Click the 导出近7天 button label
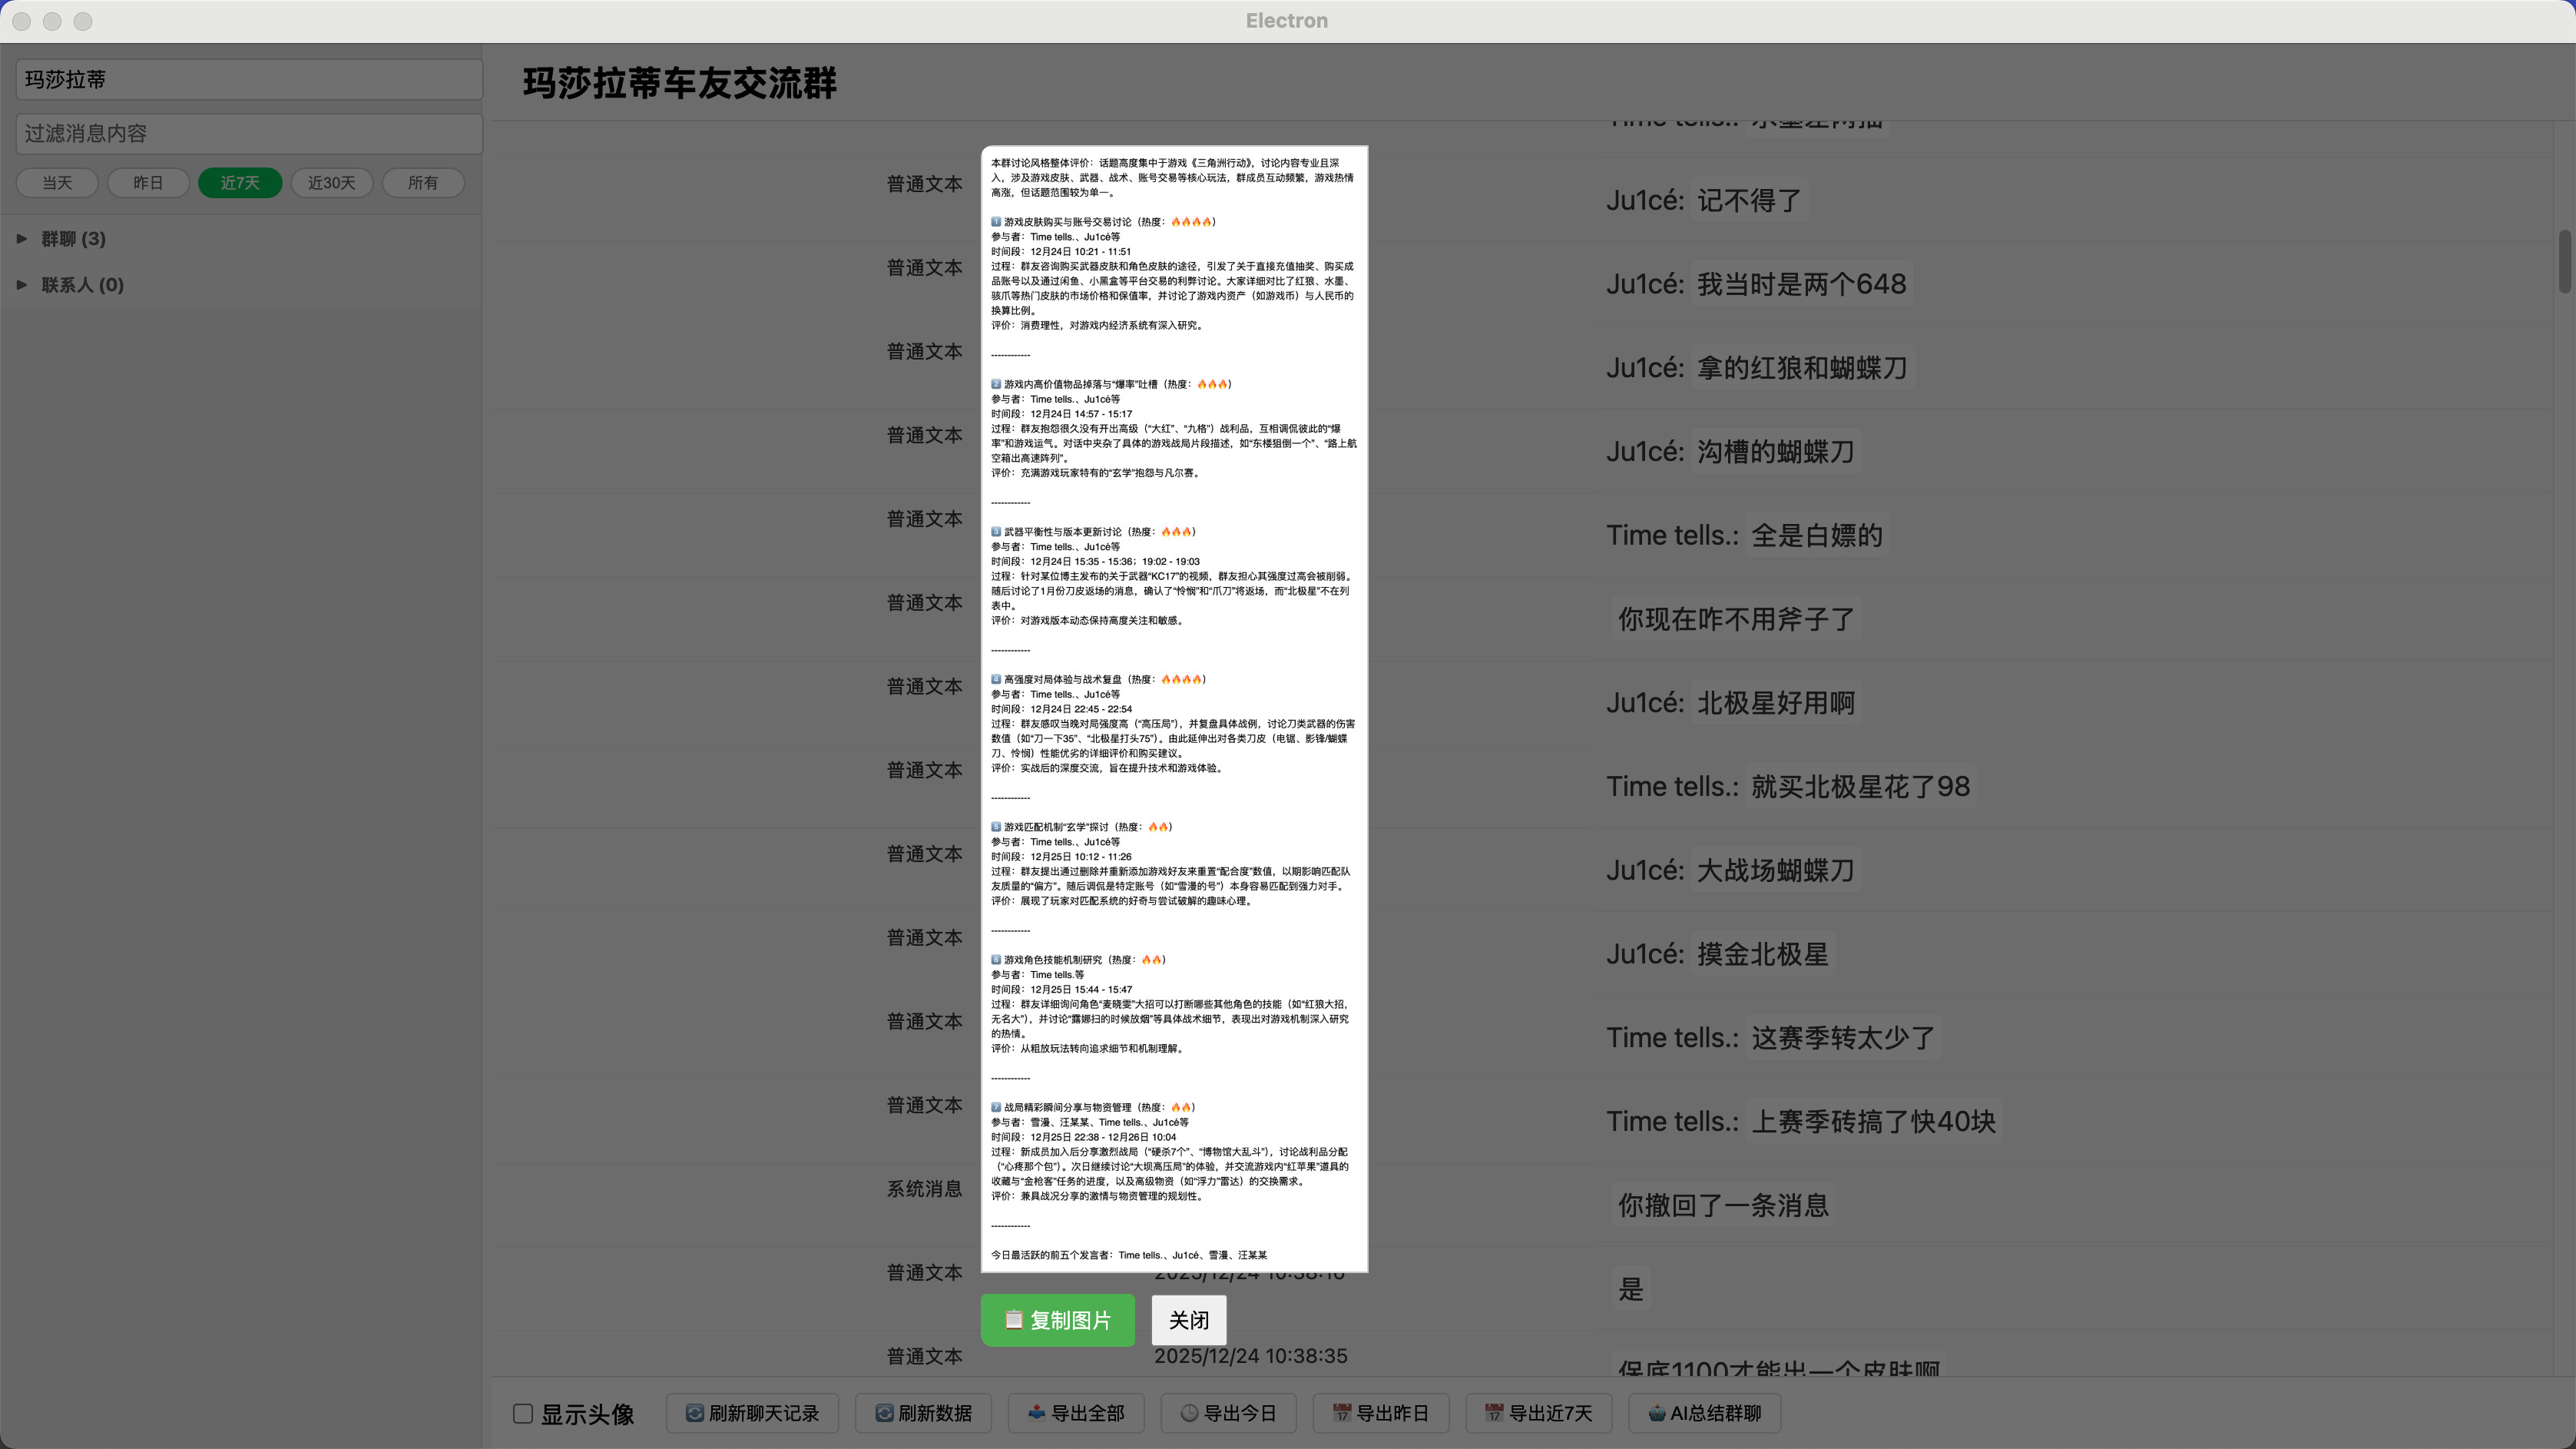The width and height of the screenshot is (2576, 1449). (x=1550, y=1413)
